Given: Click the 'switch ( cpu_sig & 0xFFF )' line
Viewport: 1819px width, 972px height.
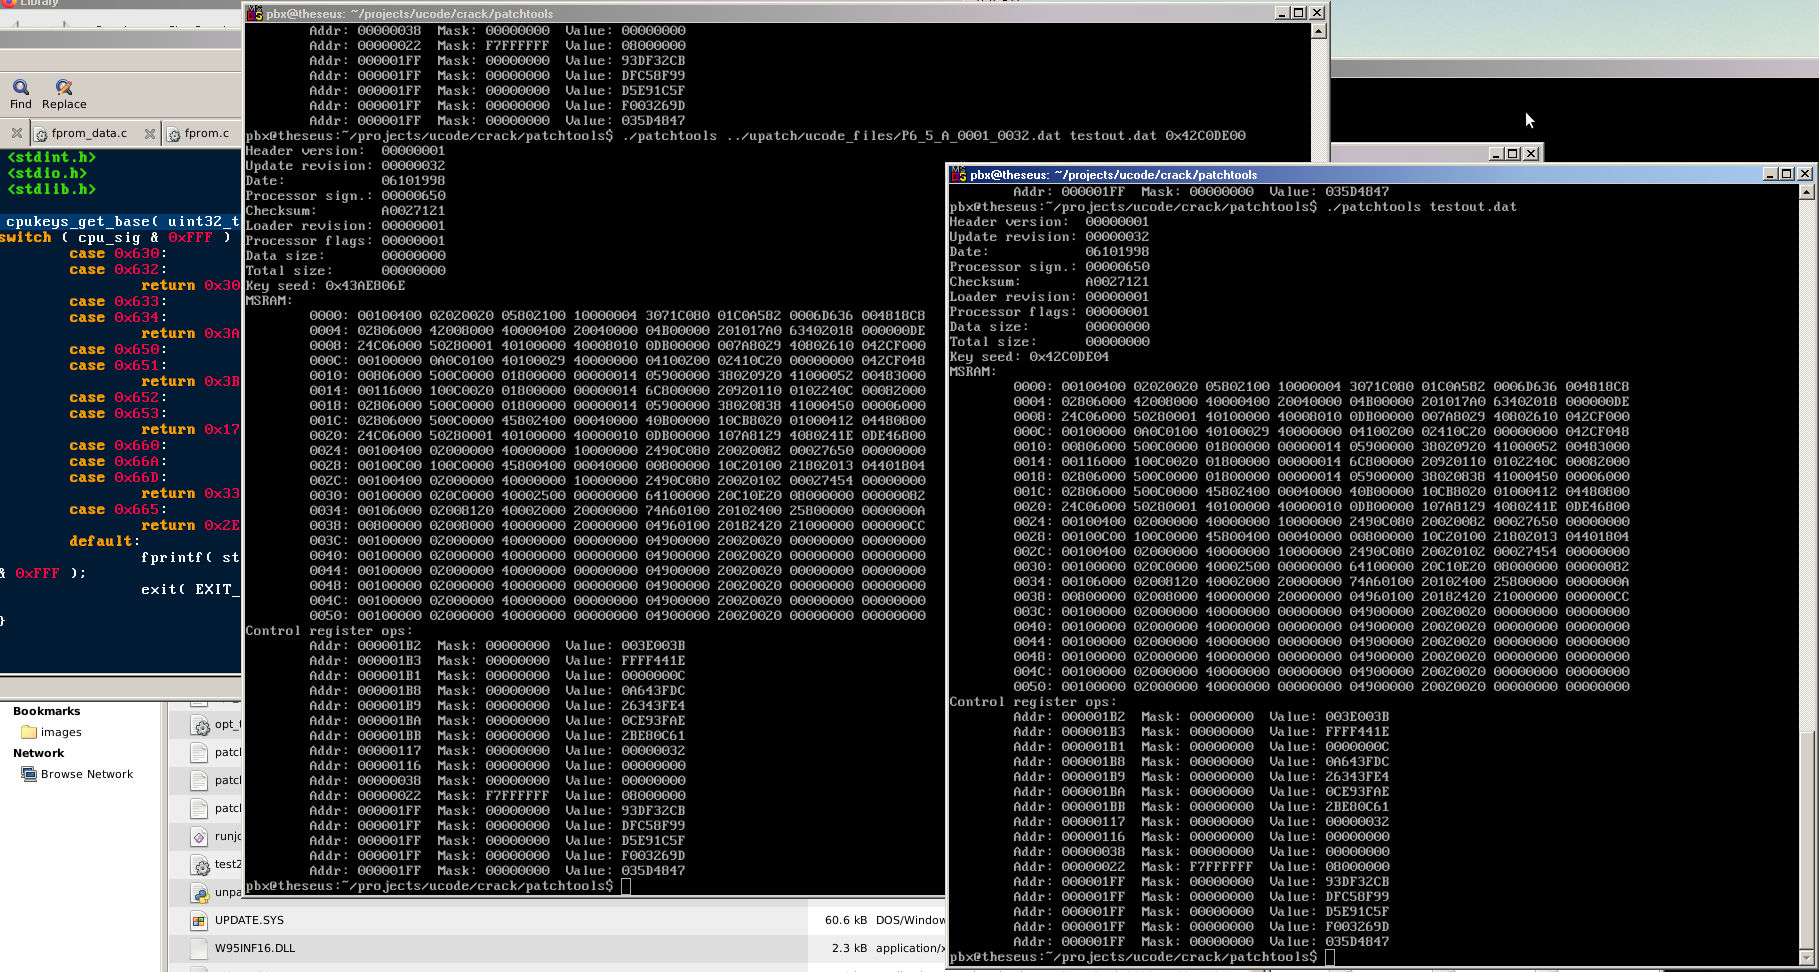Looking at the screenshot, I should (x=116, y=238).
